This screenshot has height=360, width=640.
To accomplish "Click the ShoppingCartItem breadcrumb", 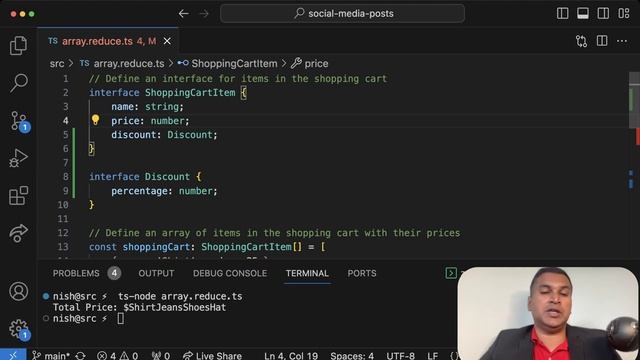I will pos(227,64).
